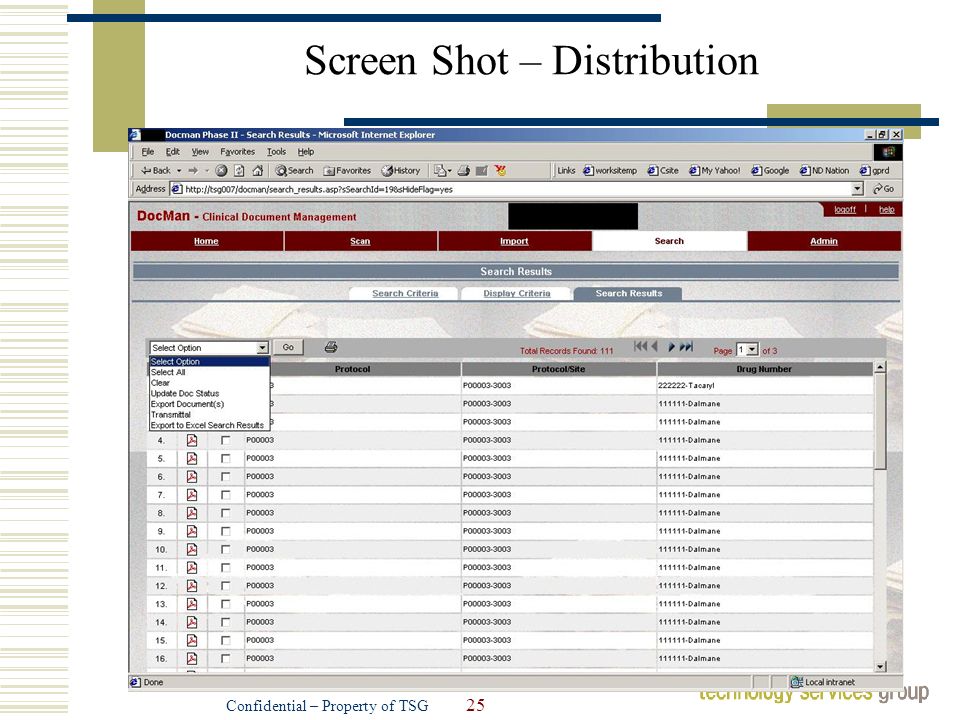
Task: Open PDF icon for row 4
Action: point(192,440)
